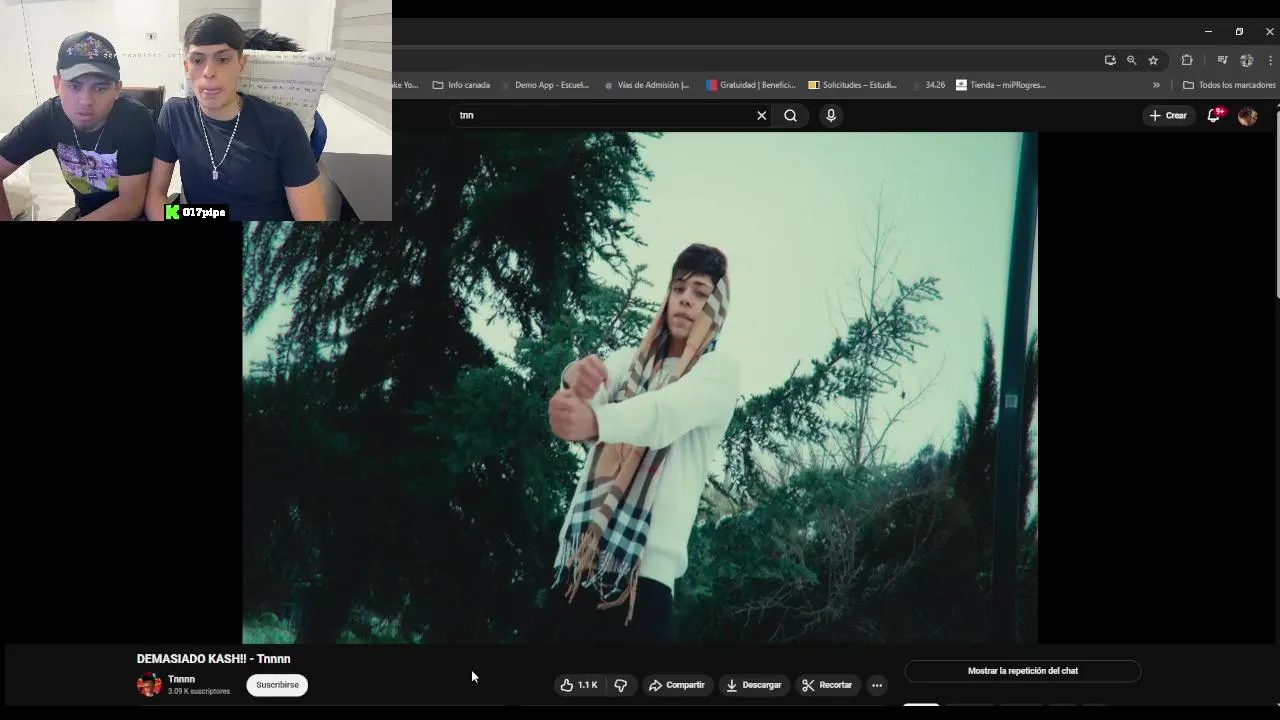This screenshot has width=1280, height=720.
Task: Open the Tienda – miPRogres... bookmark
Action: pyautogui.click(x=1001, y=85)
